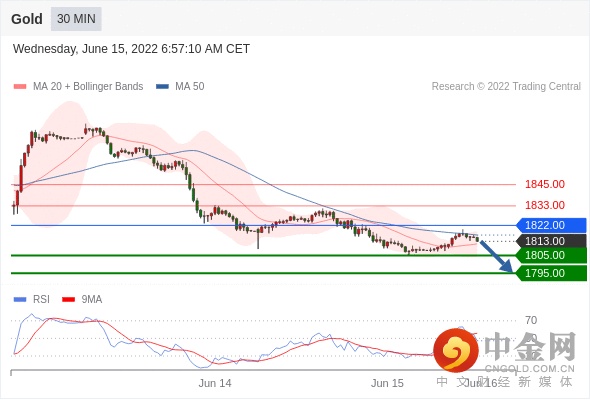This screenshot has width=590, height=400.
Task: Click the blue downward forecast arrow
Action: [x=497, y=257]
